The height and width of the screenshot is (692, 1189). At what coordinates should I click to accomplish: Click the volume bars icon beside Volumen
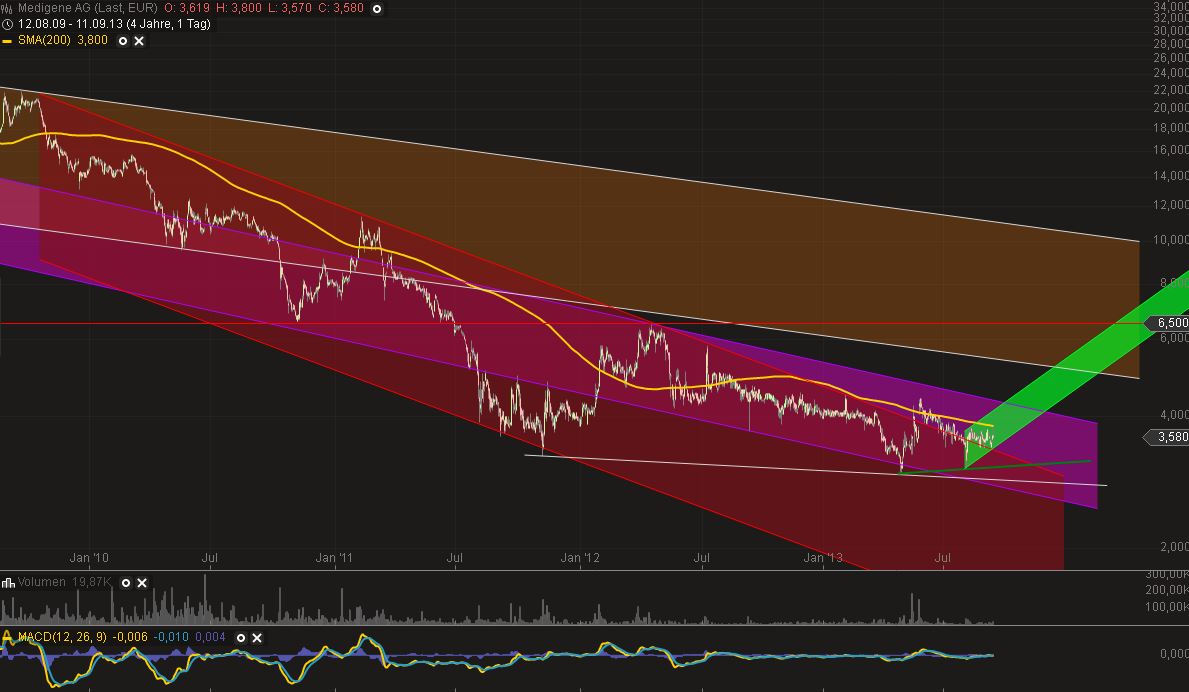click(x=8, y=583)
